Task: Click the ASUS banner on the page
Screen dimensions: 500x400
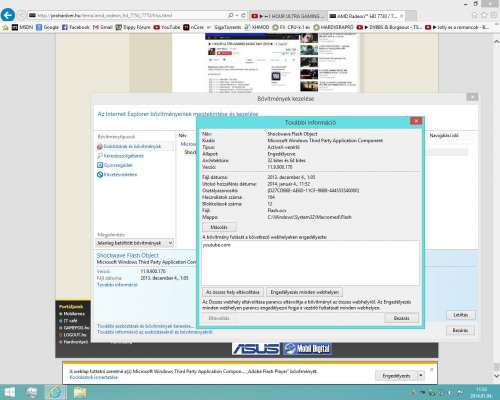Action: click(256, 349)
